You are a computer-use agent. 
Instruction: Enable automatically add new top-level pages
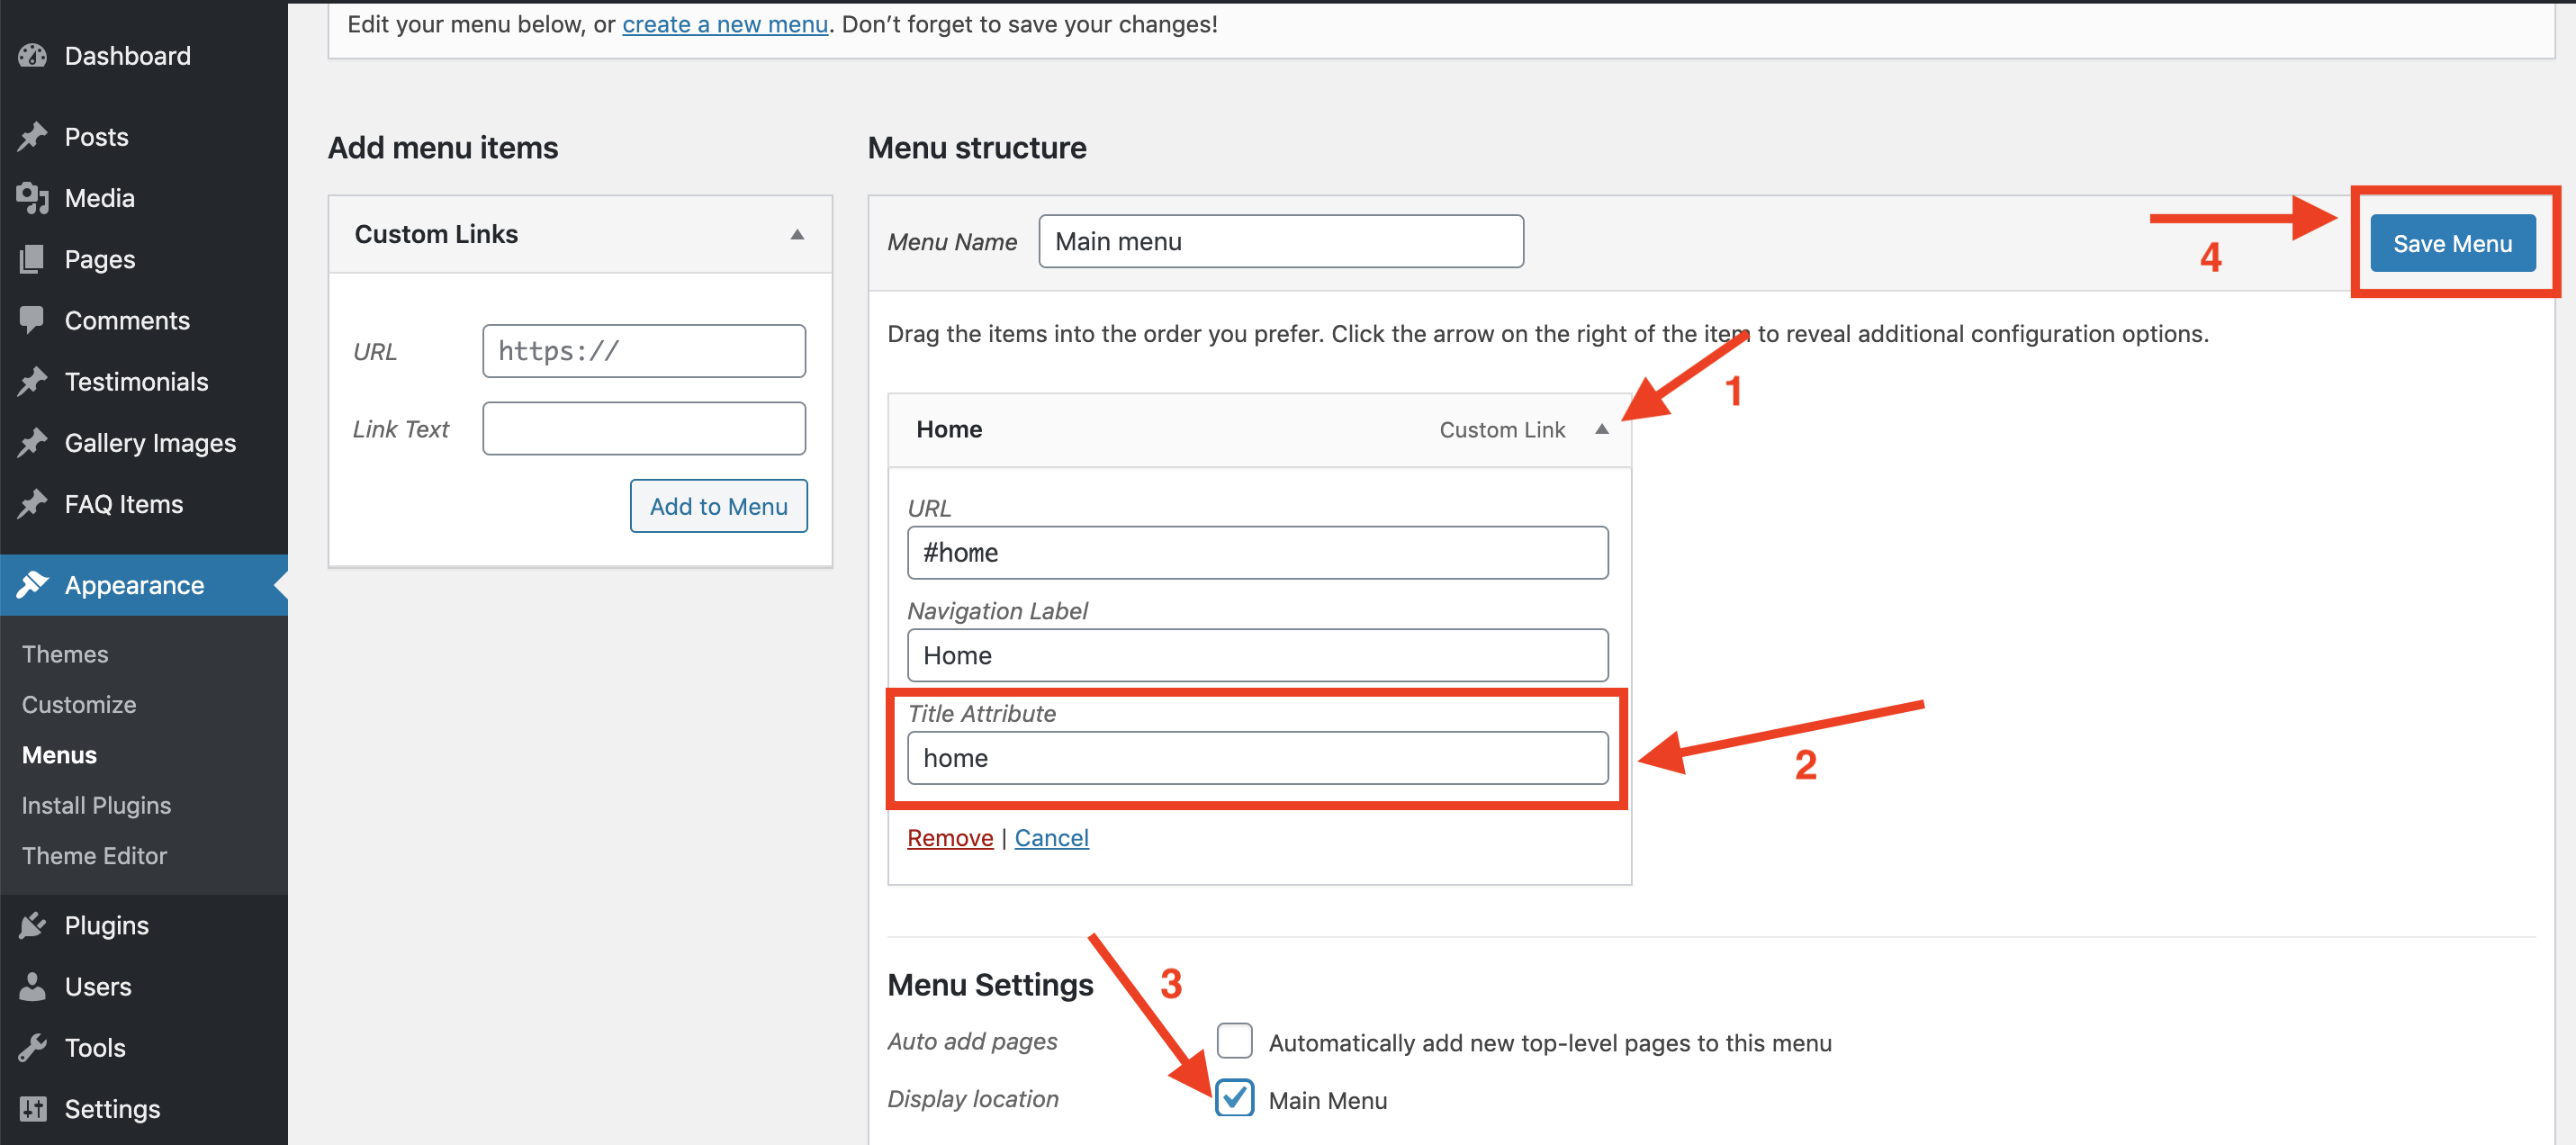click(x=1234, y=1041)
